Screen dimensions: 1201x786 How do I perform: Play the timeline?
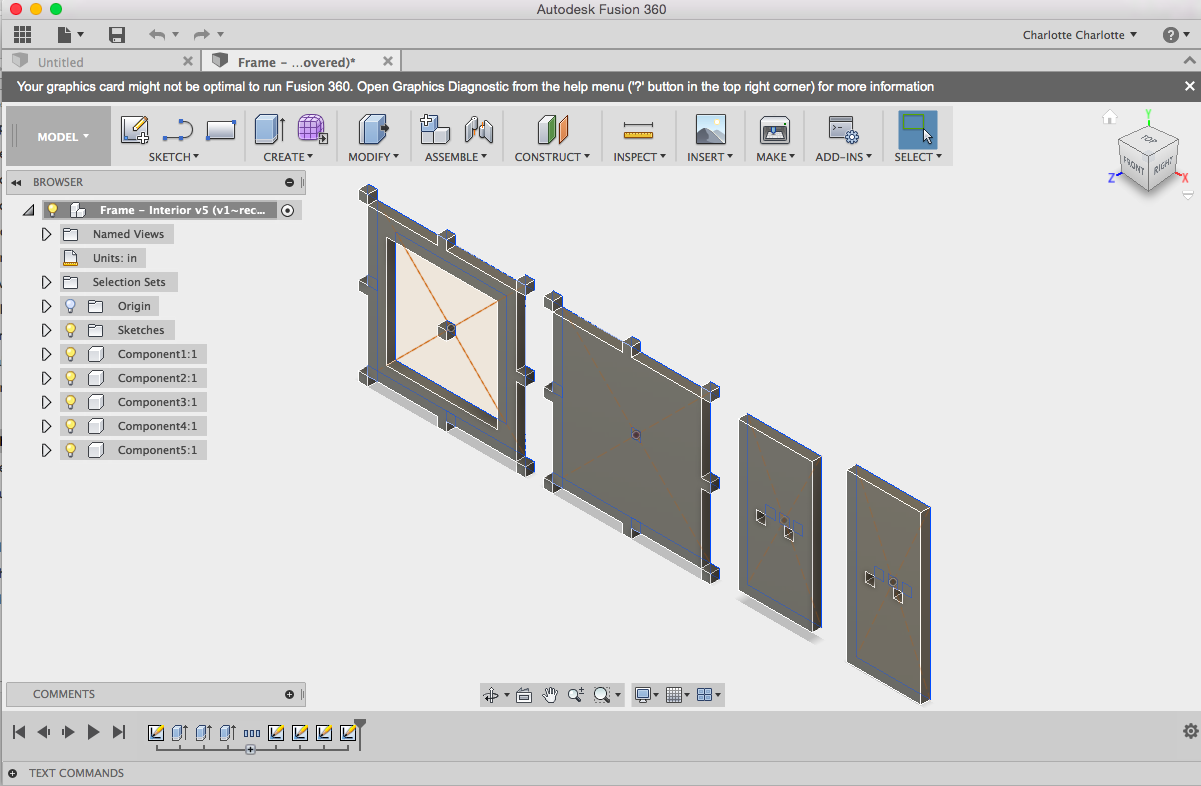click(x=93, y=732)
